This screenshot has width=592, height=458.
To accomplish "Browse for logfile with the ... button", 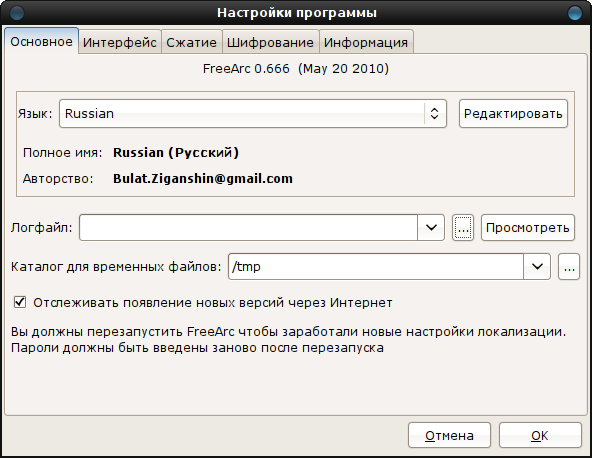I will [463, 228].
